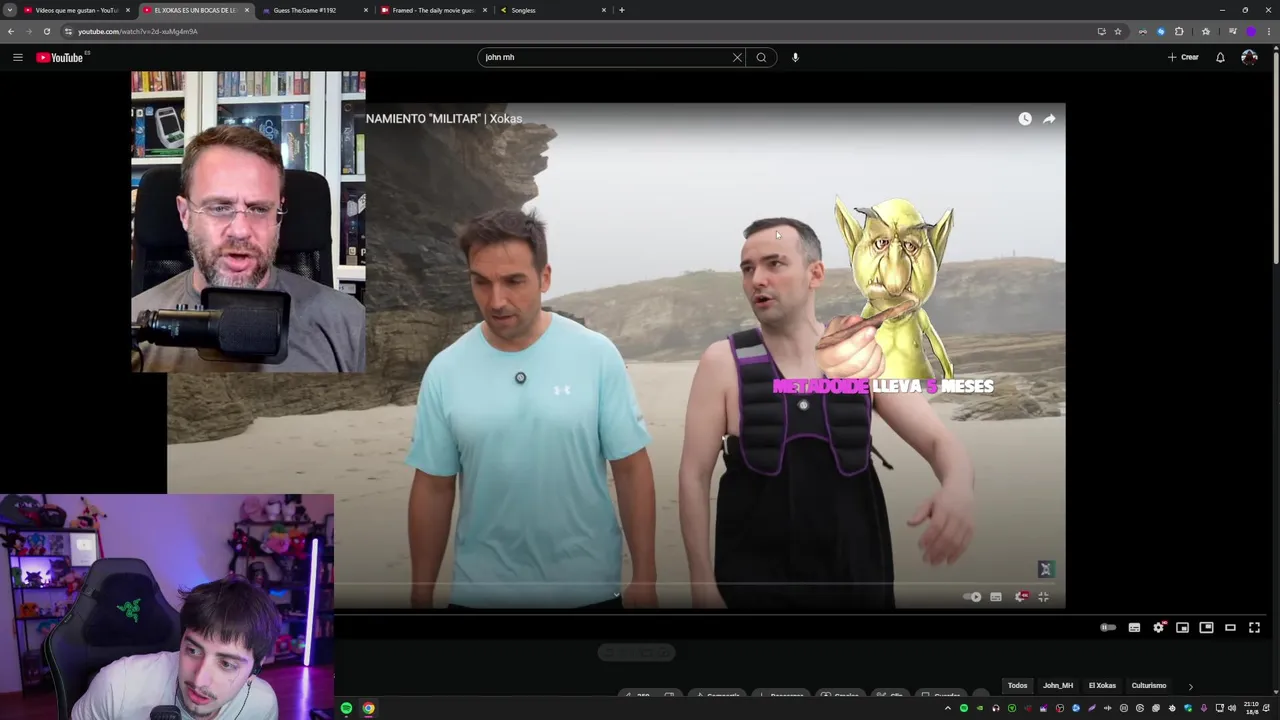1280x720 pixels.
Task: Click Watch later clock in embedded video
Action: (x=1025, y=119)
